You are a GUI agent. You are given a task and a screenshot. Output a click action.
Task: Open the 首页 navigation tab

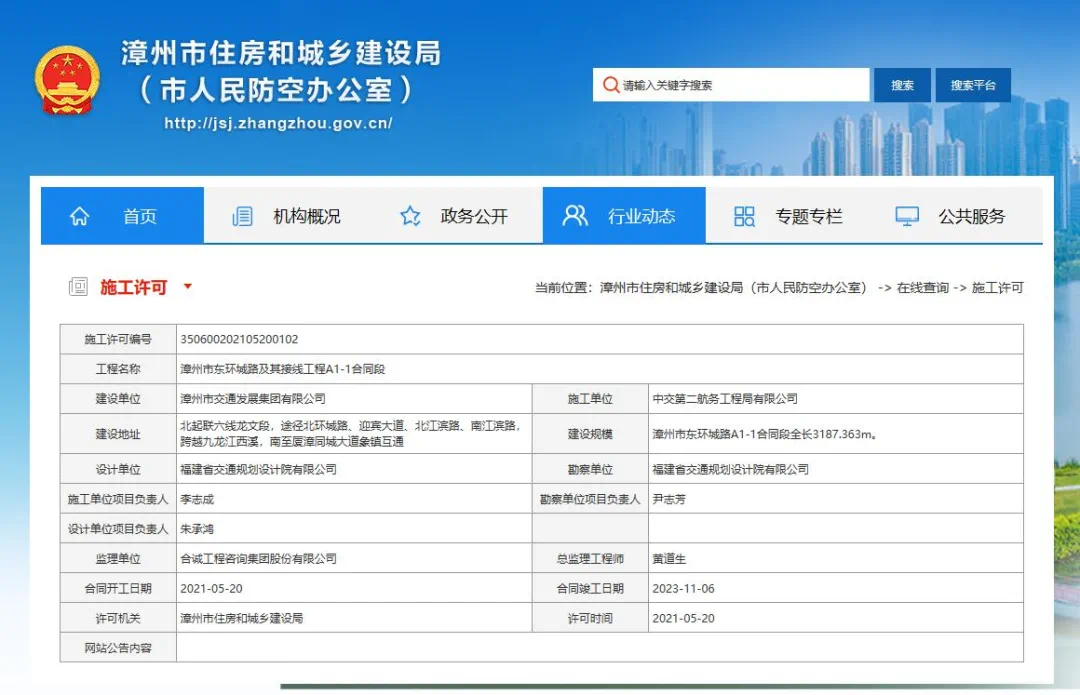(x=139, y=216)
